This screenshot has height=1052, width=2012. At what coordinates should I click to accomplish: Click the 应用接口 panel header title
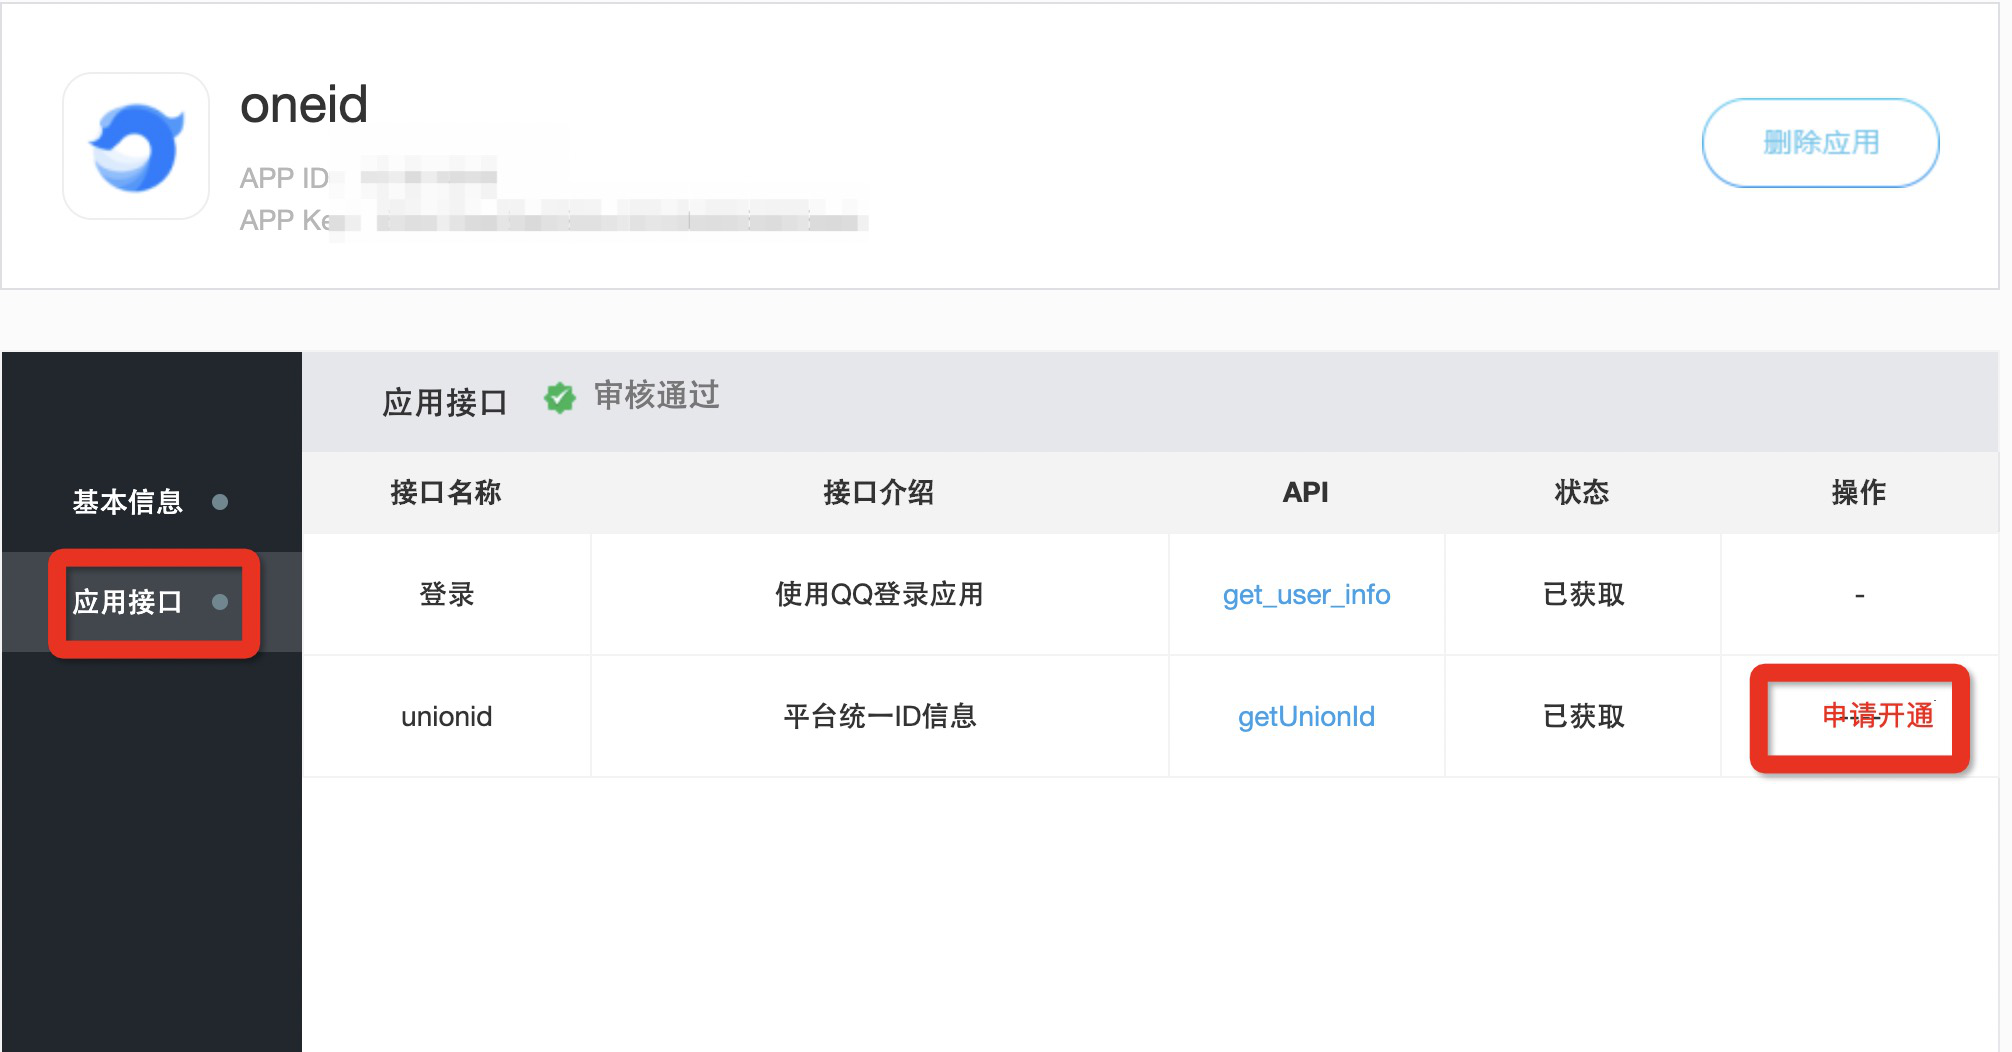446,400
